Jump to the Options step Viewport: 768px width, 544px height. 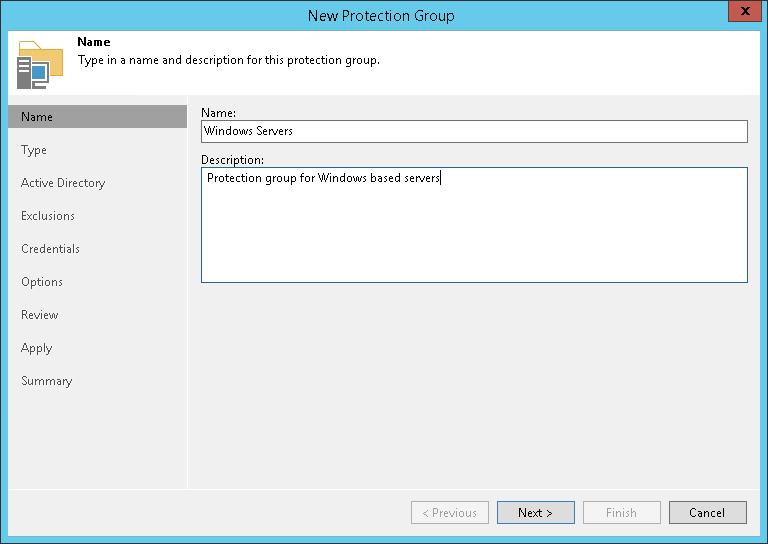[x=42, y=282]
